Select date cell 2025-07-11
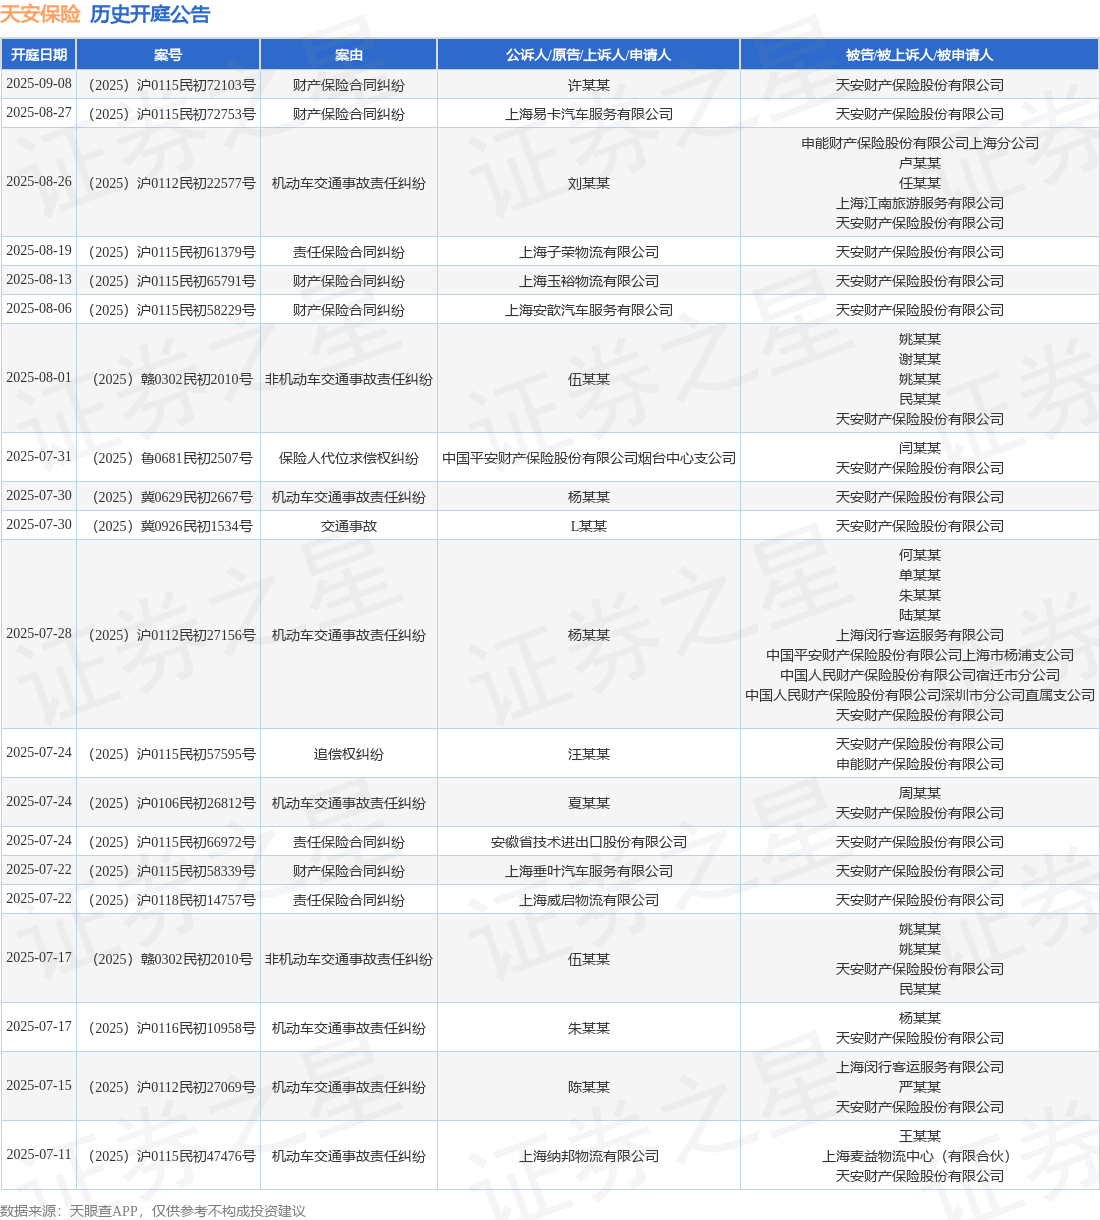Viewport: 1100px width, 1220px height. [x=39, y=1155]
